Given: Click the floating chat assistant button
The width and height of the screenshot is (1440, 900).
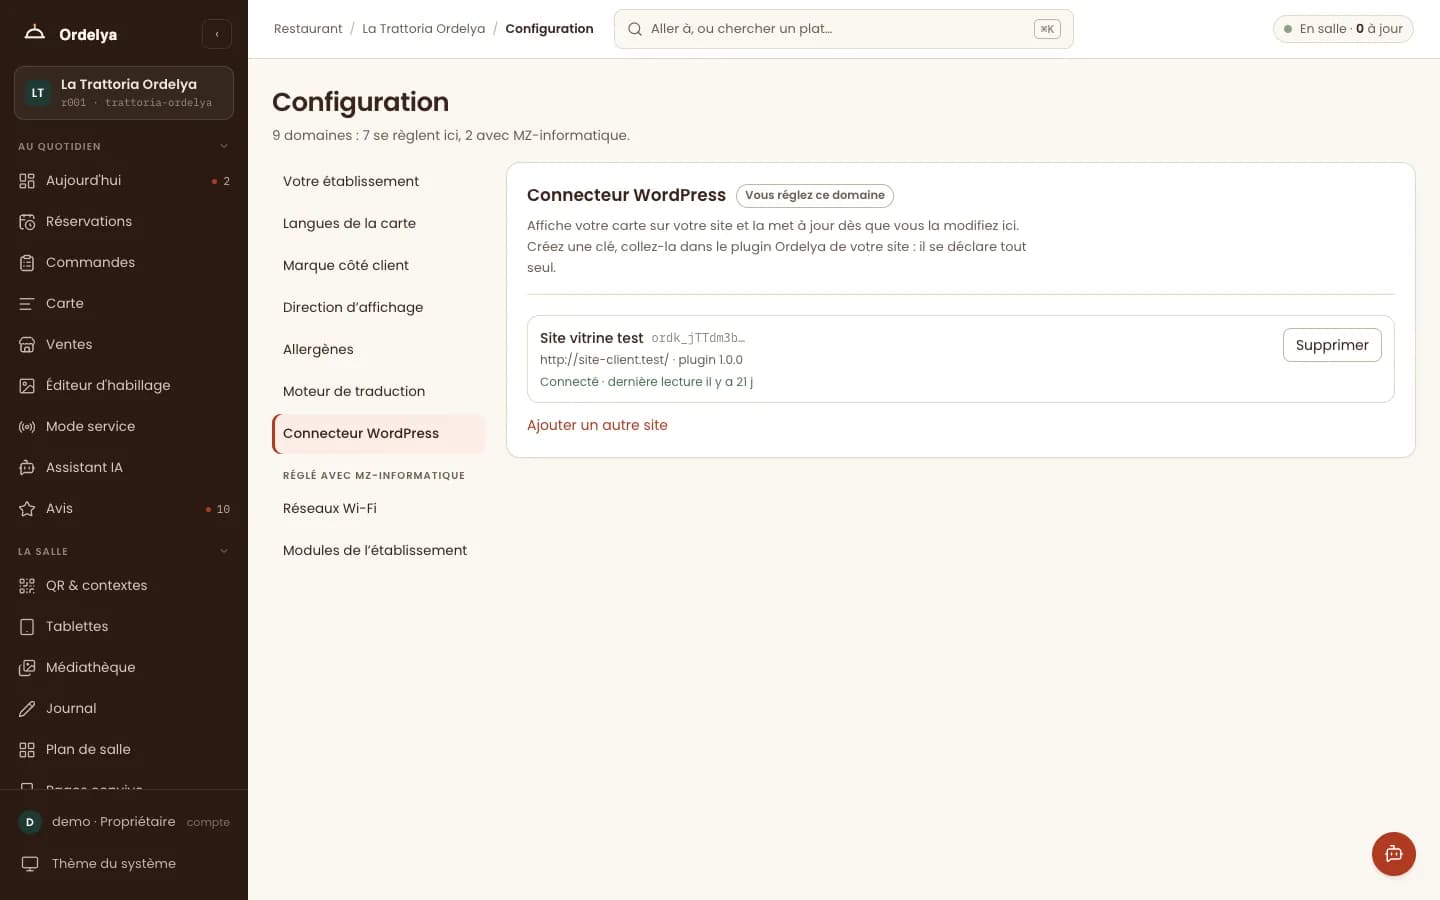Looking at the screenshot, I should 1393,854.
